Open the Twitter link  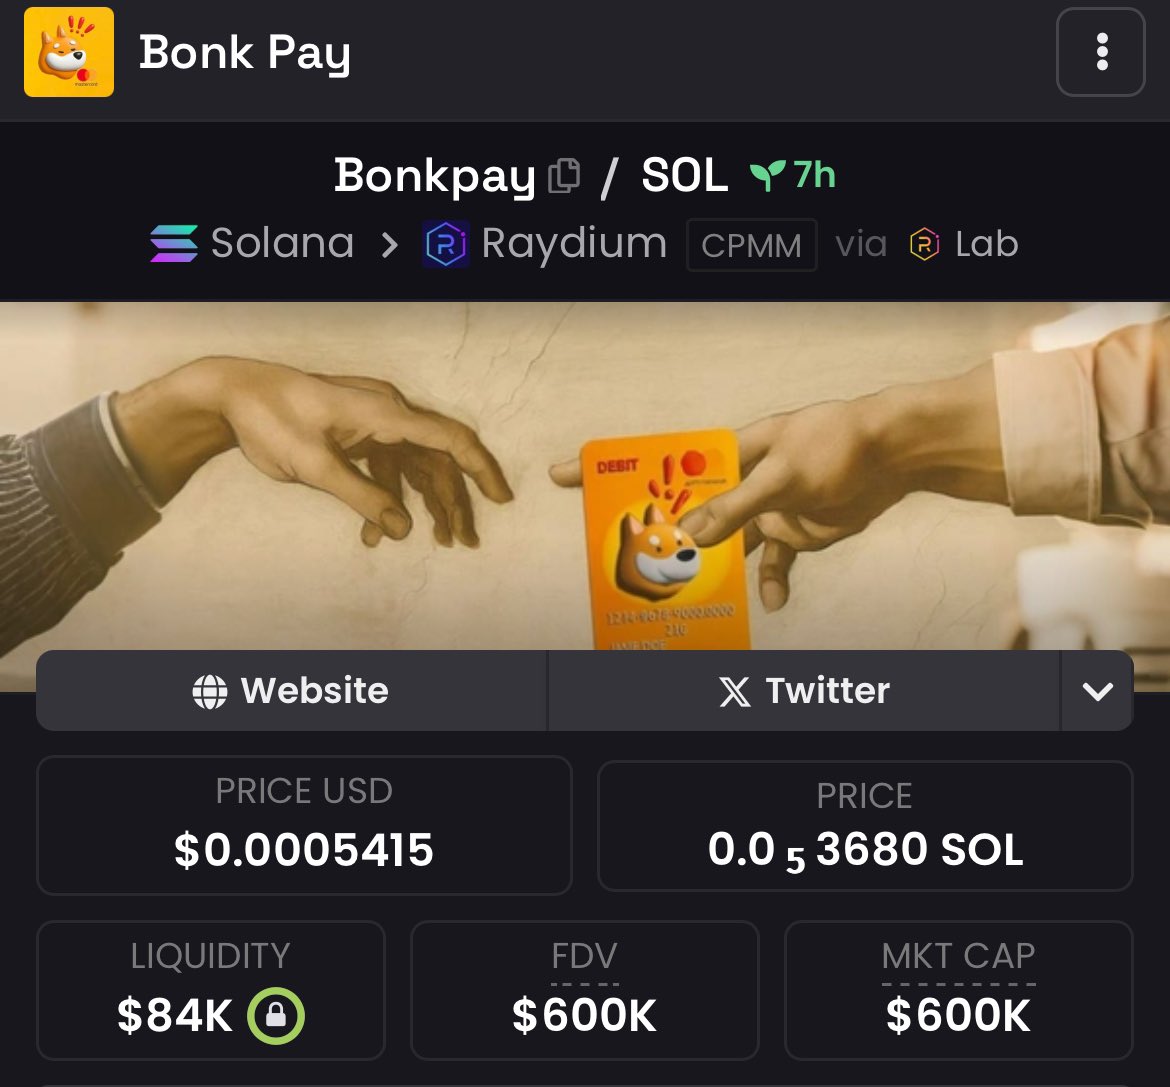pos(804,691)
